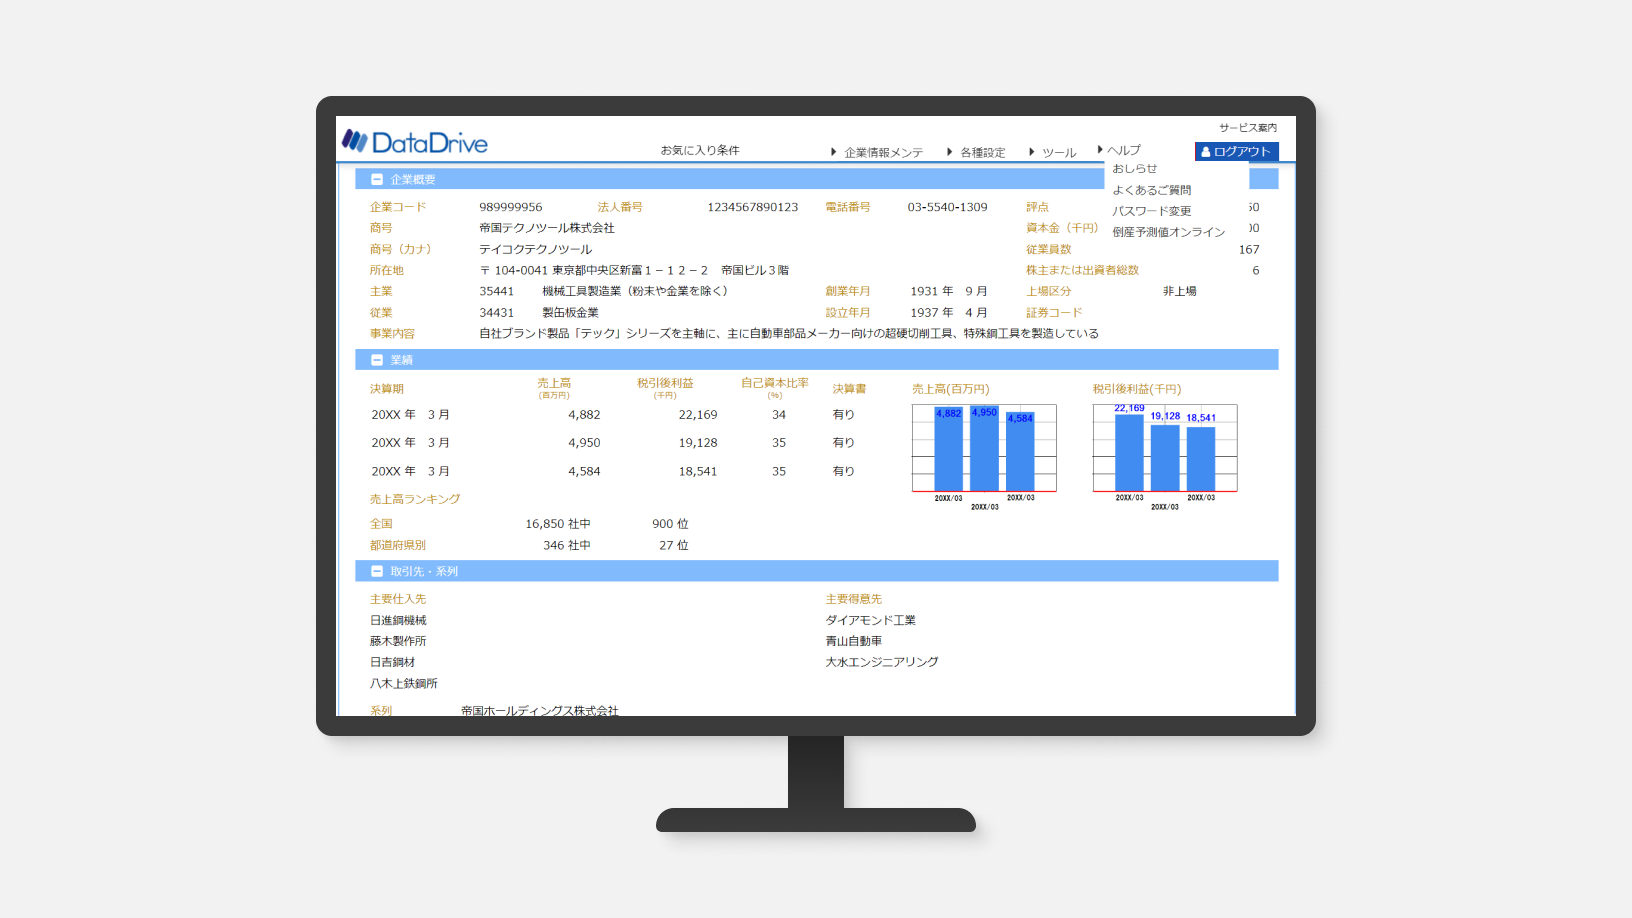Image resolution: width=1632 pixels, height=918 pixels.
Task: Click the 22,169 profit chart bar
Action: coord(1129,453)
